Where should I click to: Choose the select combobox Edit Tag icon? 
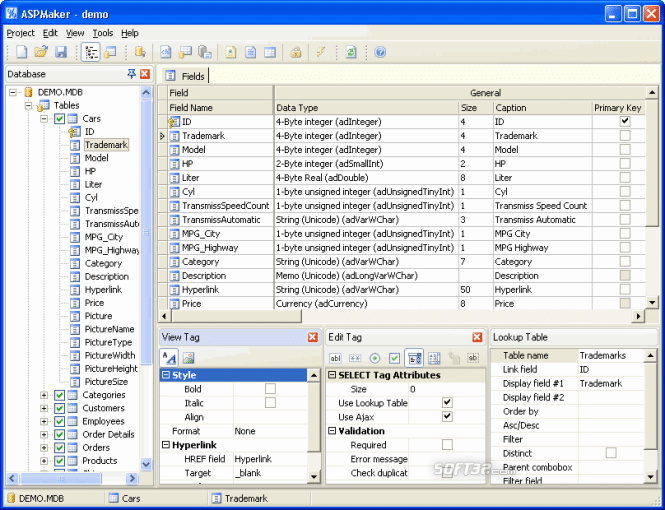[414, 358]
